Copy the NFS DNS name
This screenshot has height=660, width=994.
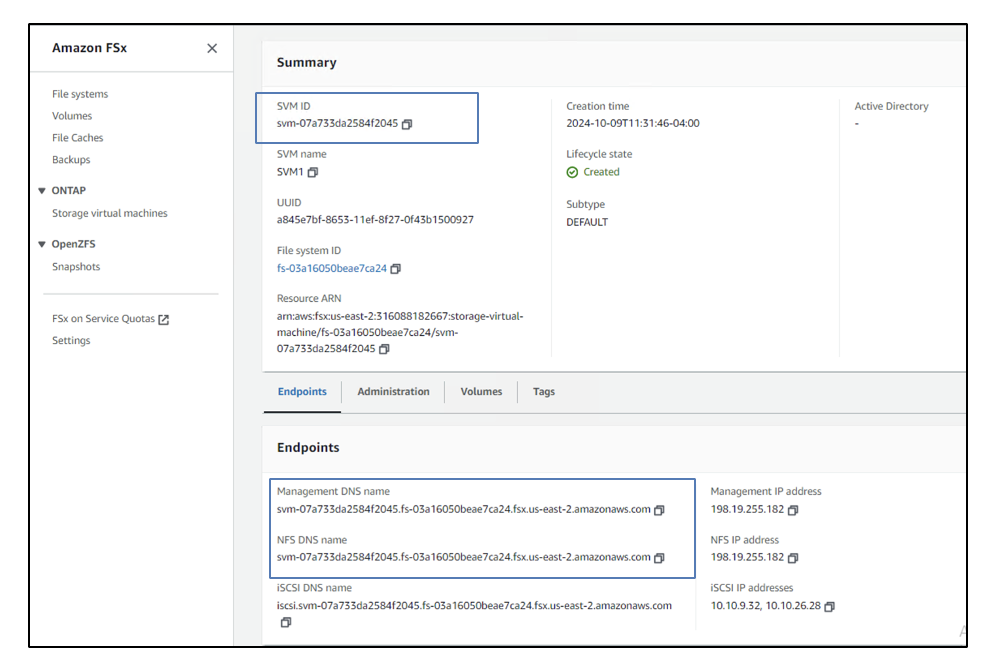click(659, 558)
